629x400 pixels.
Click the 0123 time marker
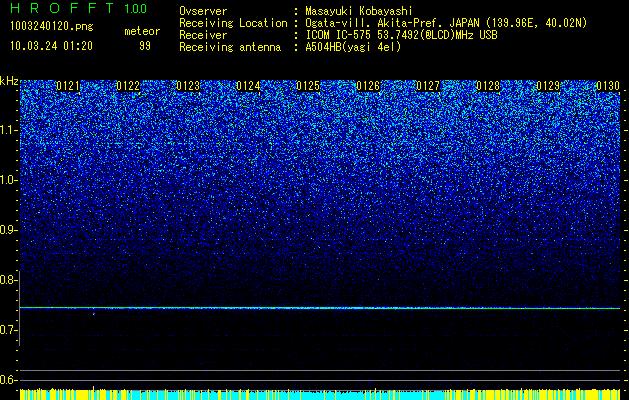(x=188, y=86)
